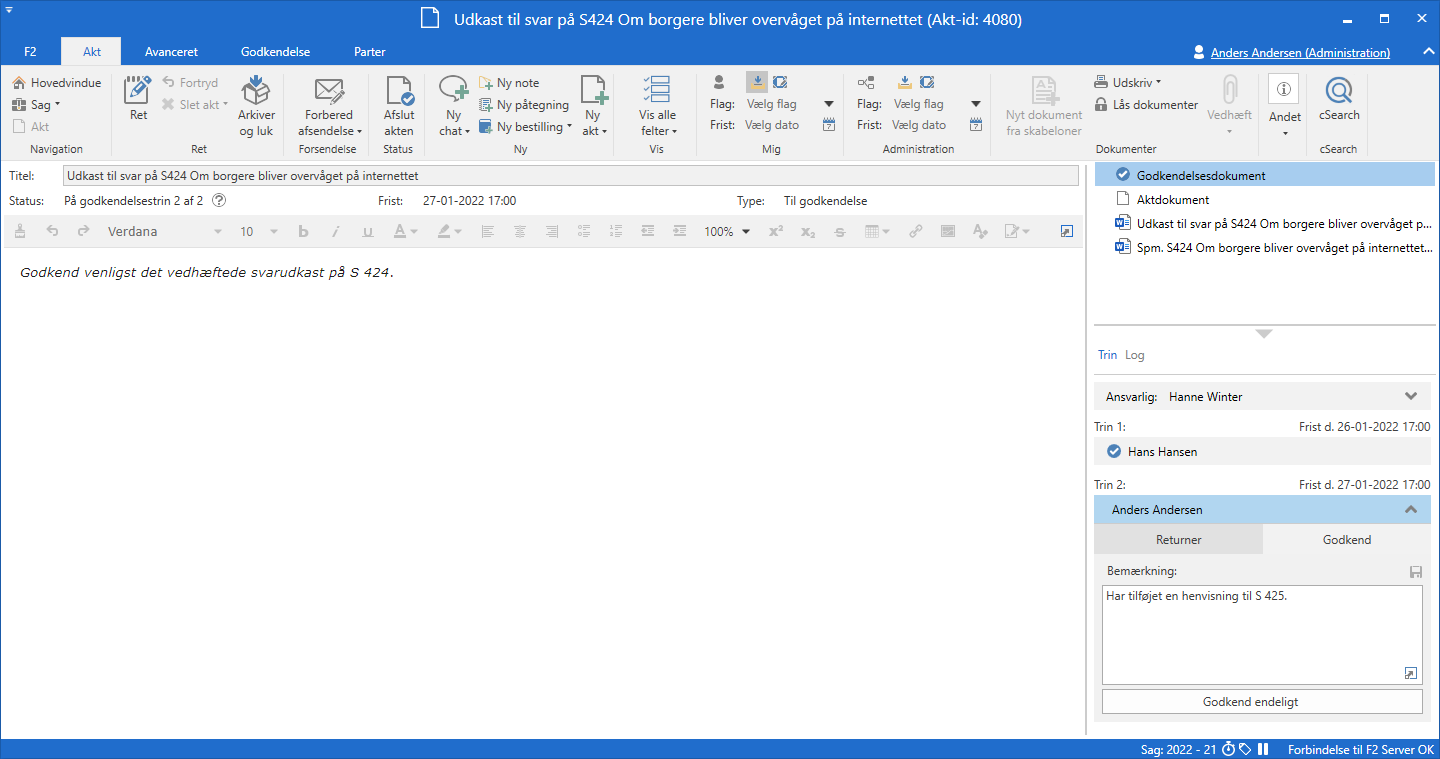
Task: Click the Titel field
Action: tap(570, 176)
